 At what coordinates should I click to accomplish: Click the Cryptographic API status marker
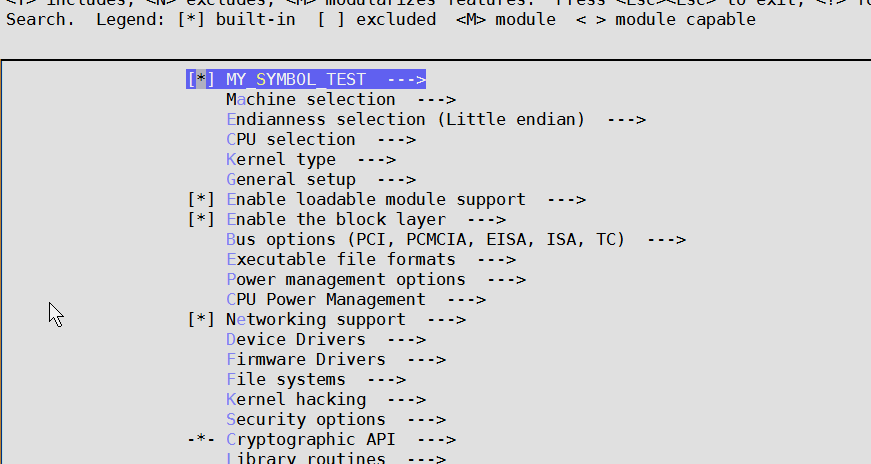point(201,440)
